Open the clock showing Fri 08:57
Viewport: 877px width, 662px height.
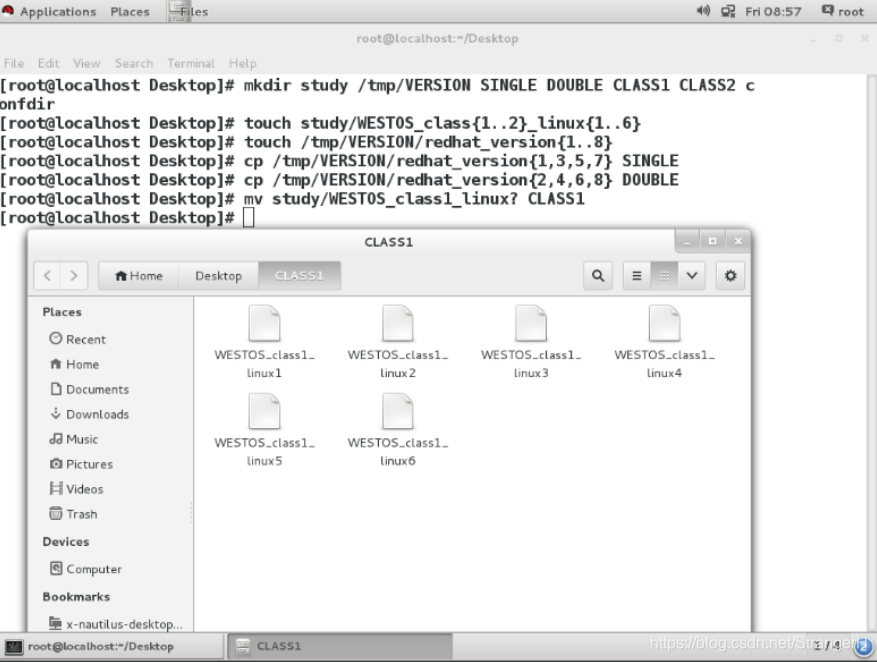click(x=773, y=11)
